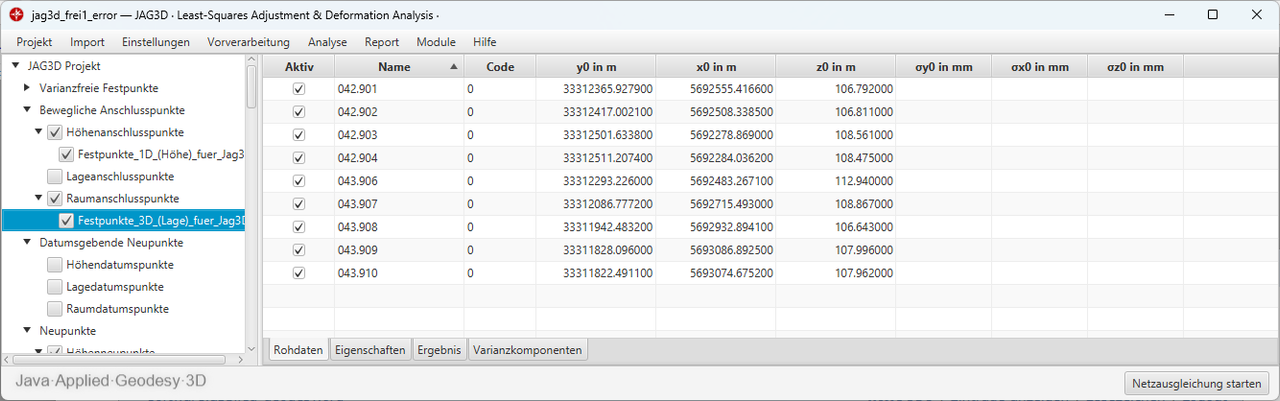Sort table by z0 in m header
1280x401 pixels.
pyautogui.click(x=836, y=67)
